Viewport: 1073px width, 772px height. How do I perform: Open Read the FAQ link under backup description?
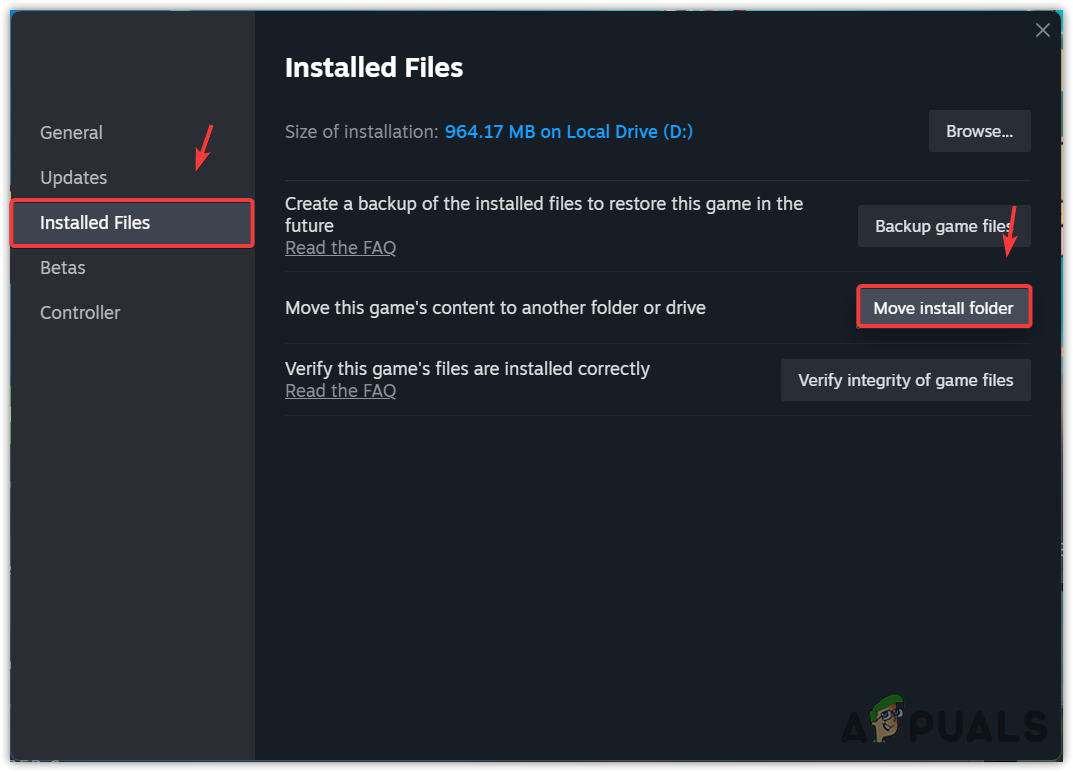(340, 248)
